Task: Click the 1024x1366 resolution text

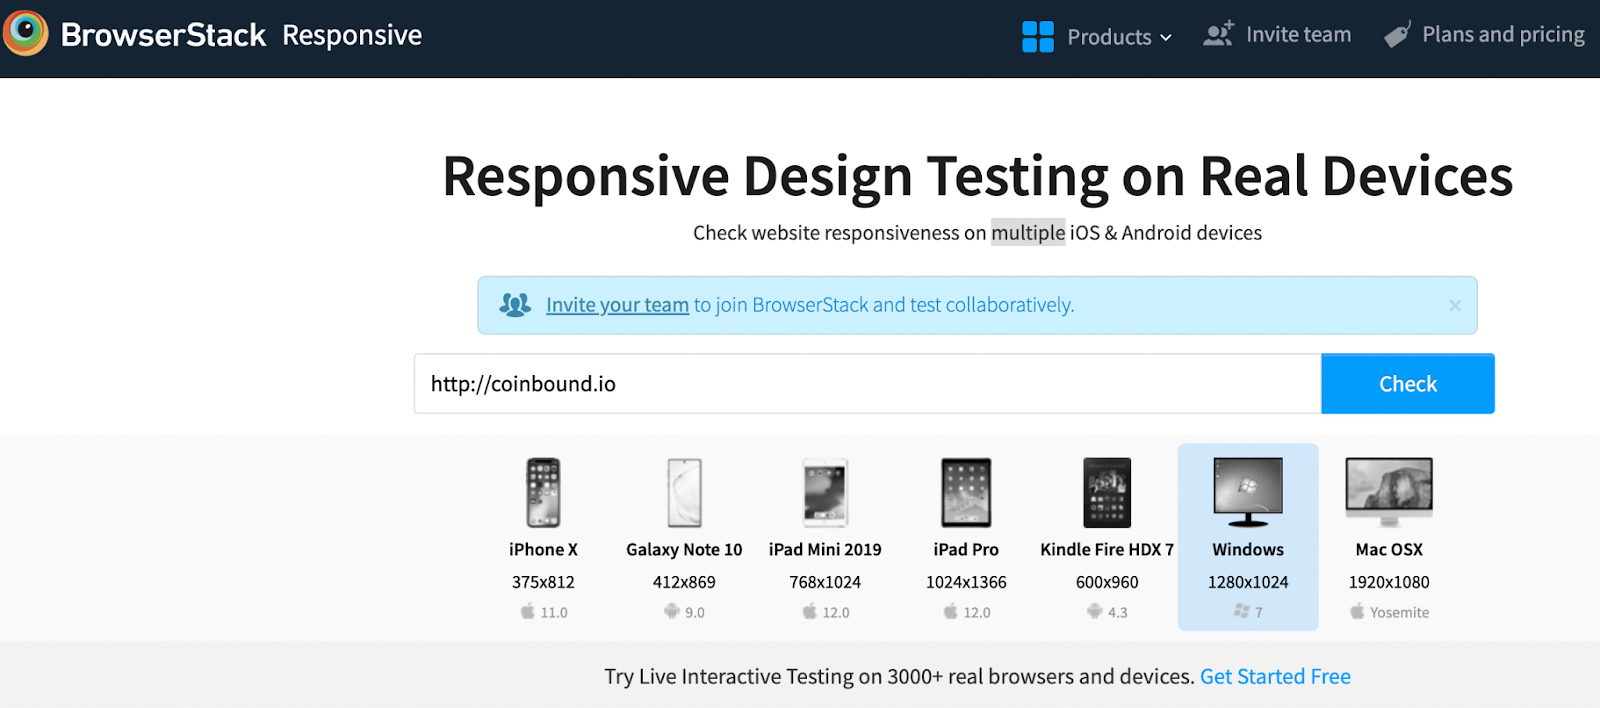Action: 966,582
